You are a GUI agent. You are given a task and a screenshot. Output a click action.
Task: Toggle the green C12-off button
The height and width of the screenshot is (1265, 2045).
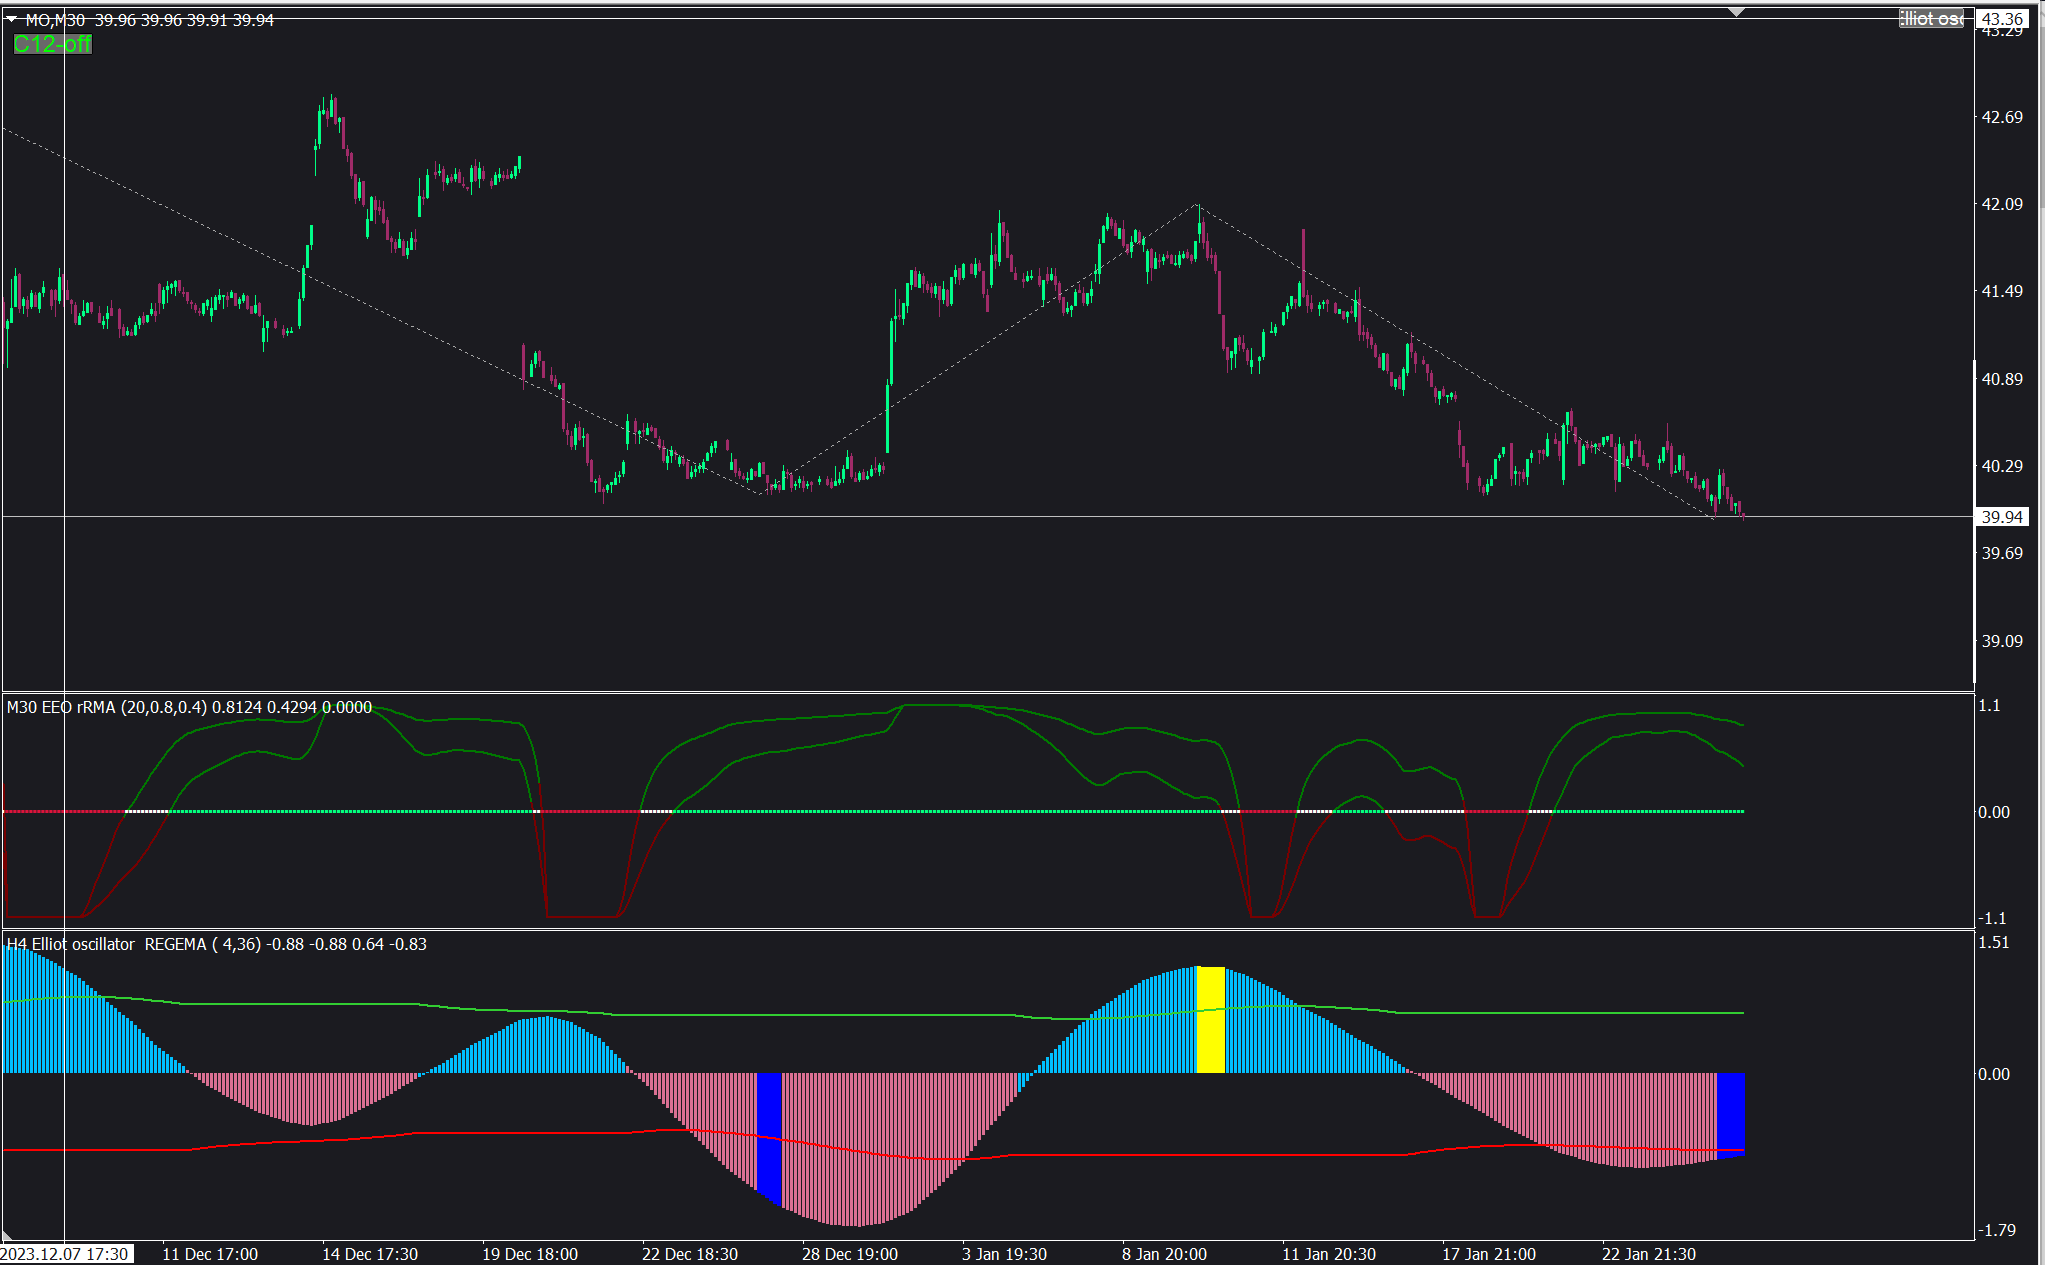click(x=52, y=44)
